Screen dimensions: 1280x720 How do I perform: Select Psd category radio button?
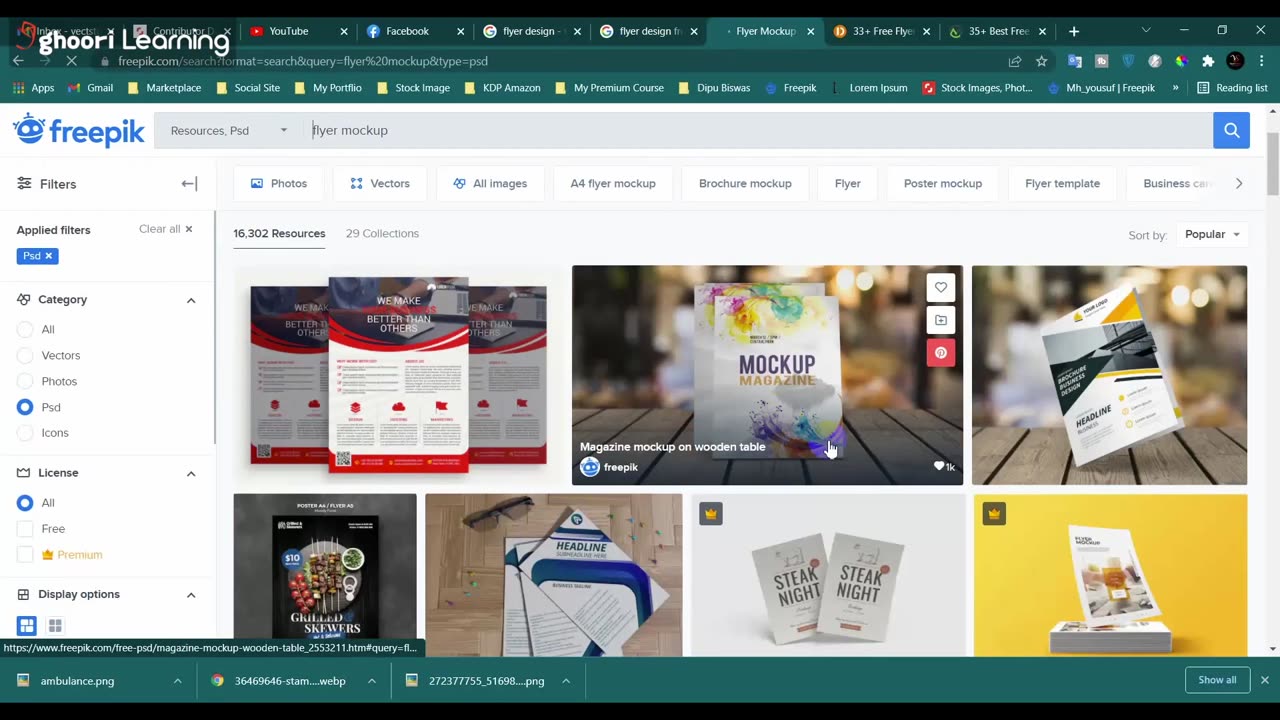pyautogui.click(x=25, y=407)
